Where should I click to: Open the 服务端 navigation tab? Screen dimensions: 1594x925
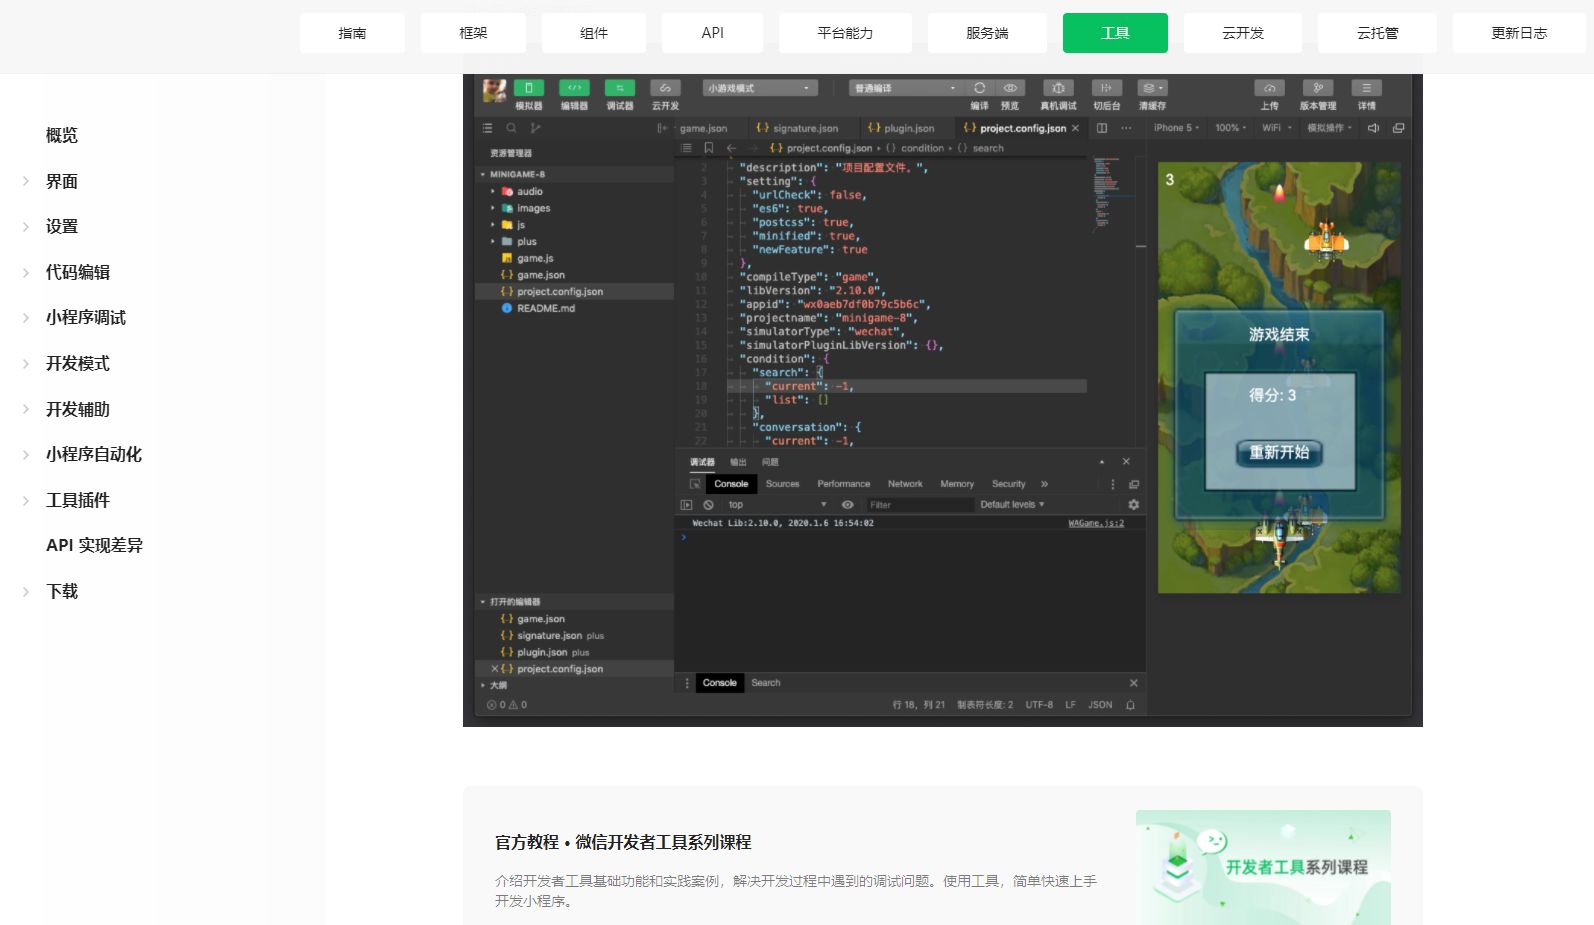tap(987, 33)
